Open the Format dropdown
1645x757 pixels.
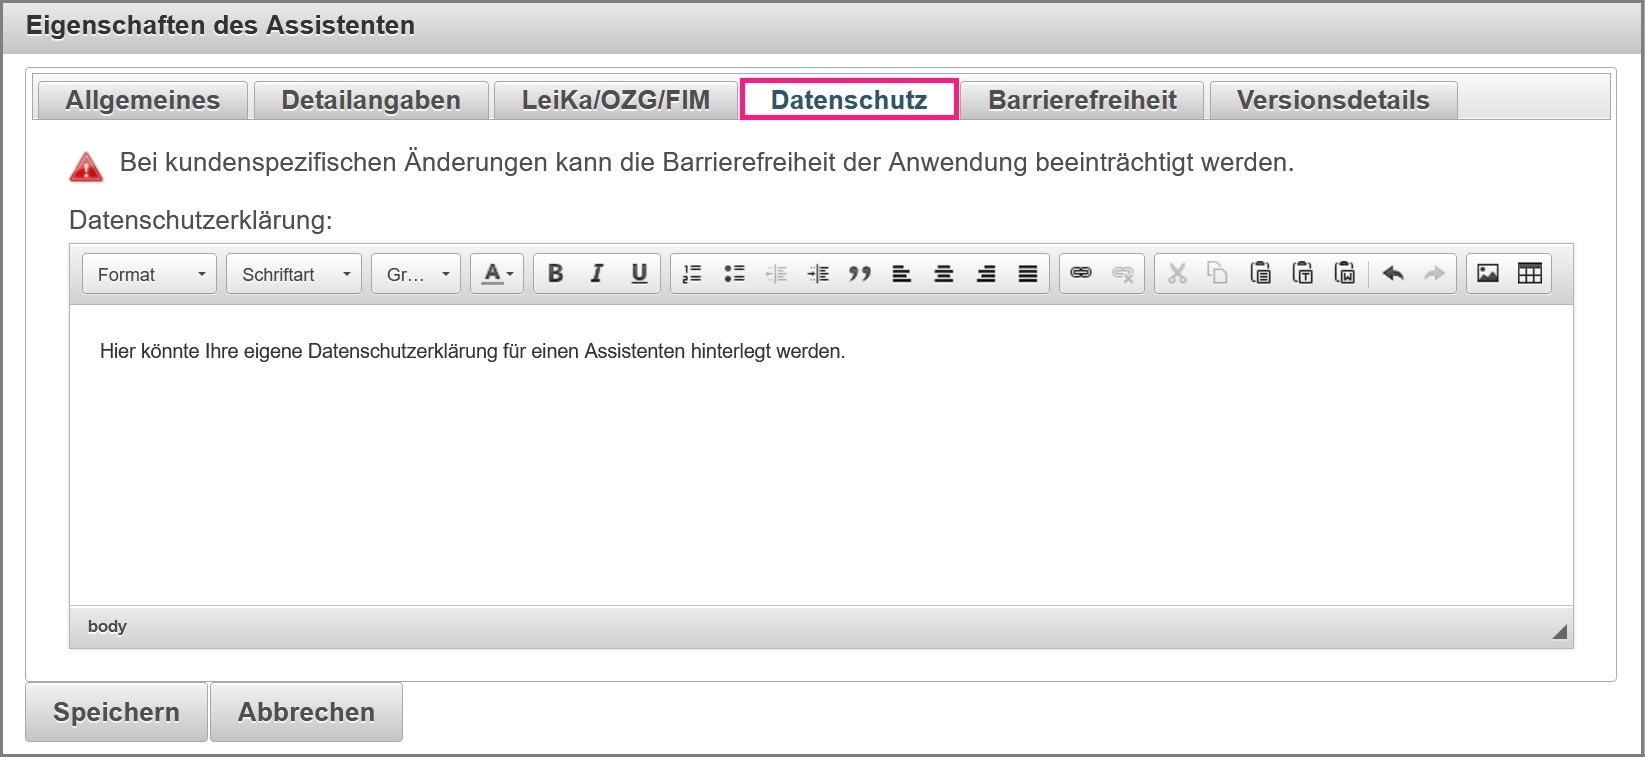click(154, 274)
